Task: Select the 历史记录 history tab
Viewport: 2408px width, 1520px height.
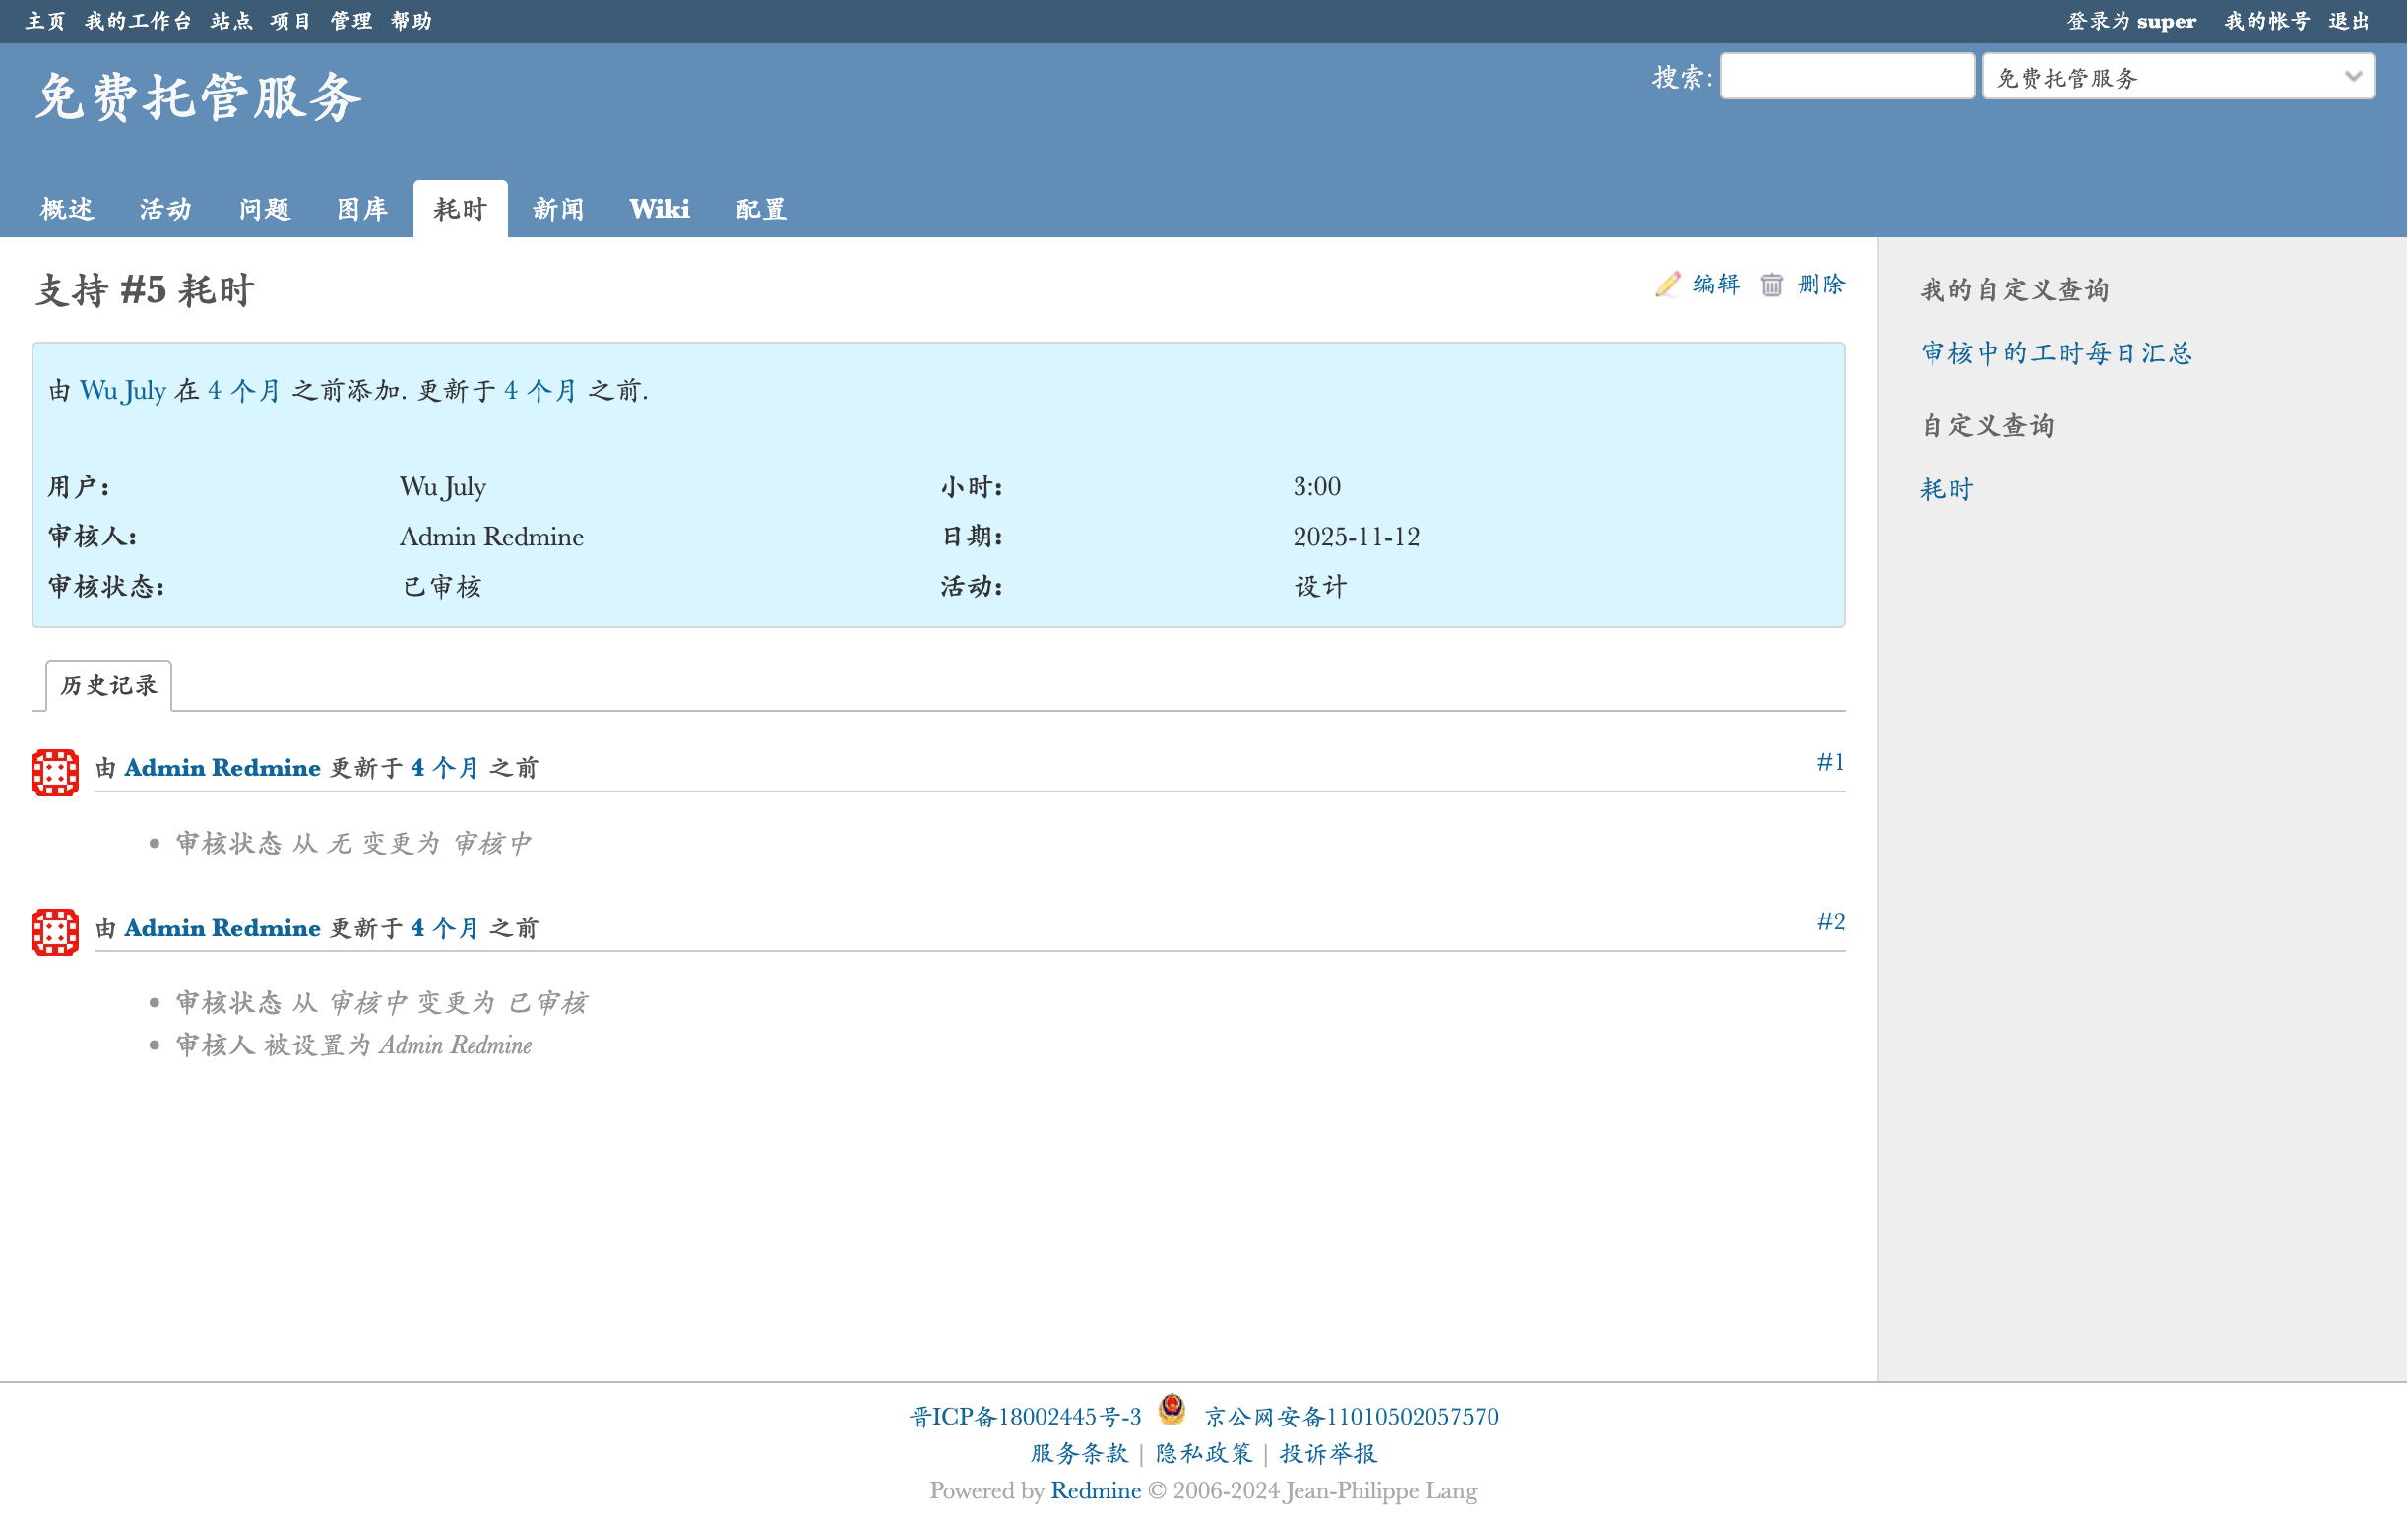Action: tap(109, 685)
